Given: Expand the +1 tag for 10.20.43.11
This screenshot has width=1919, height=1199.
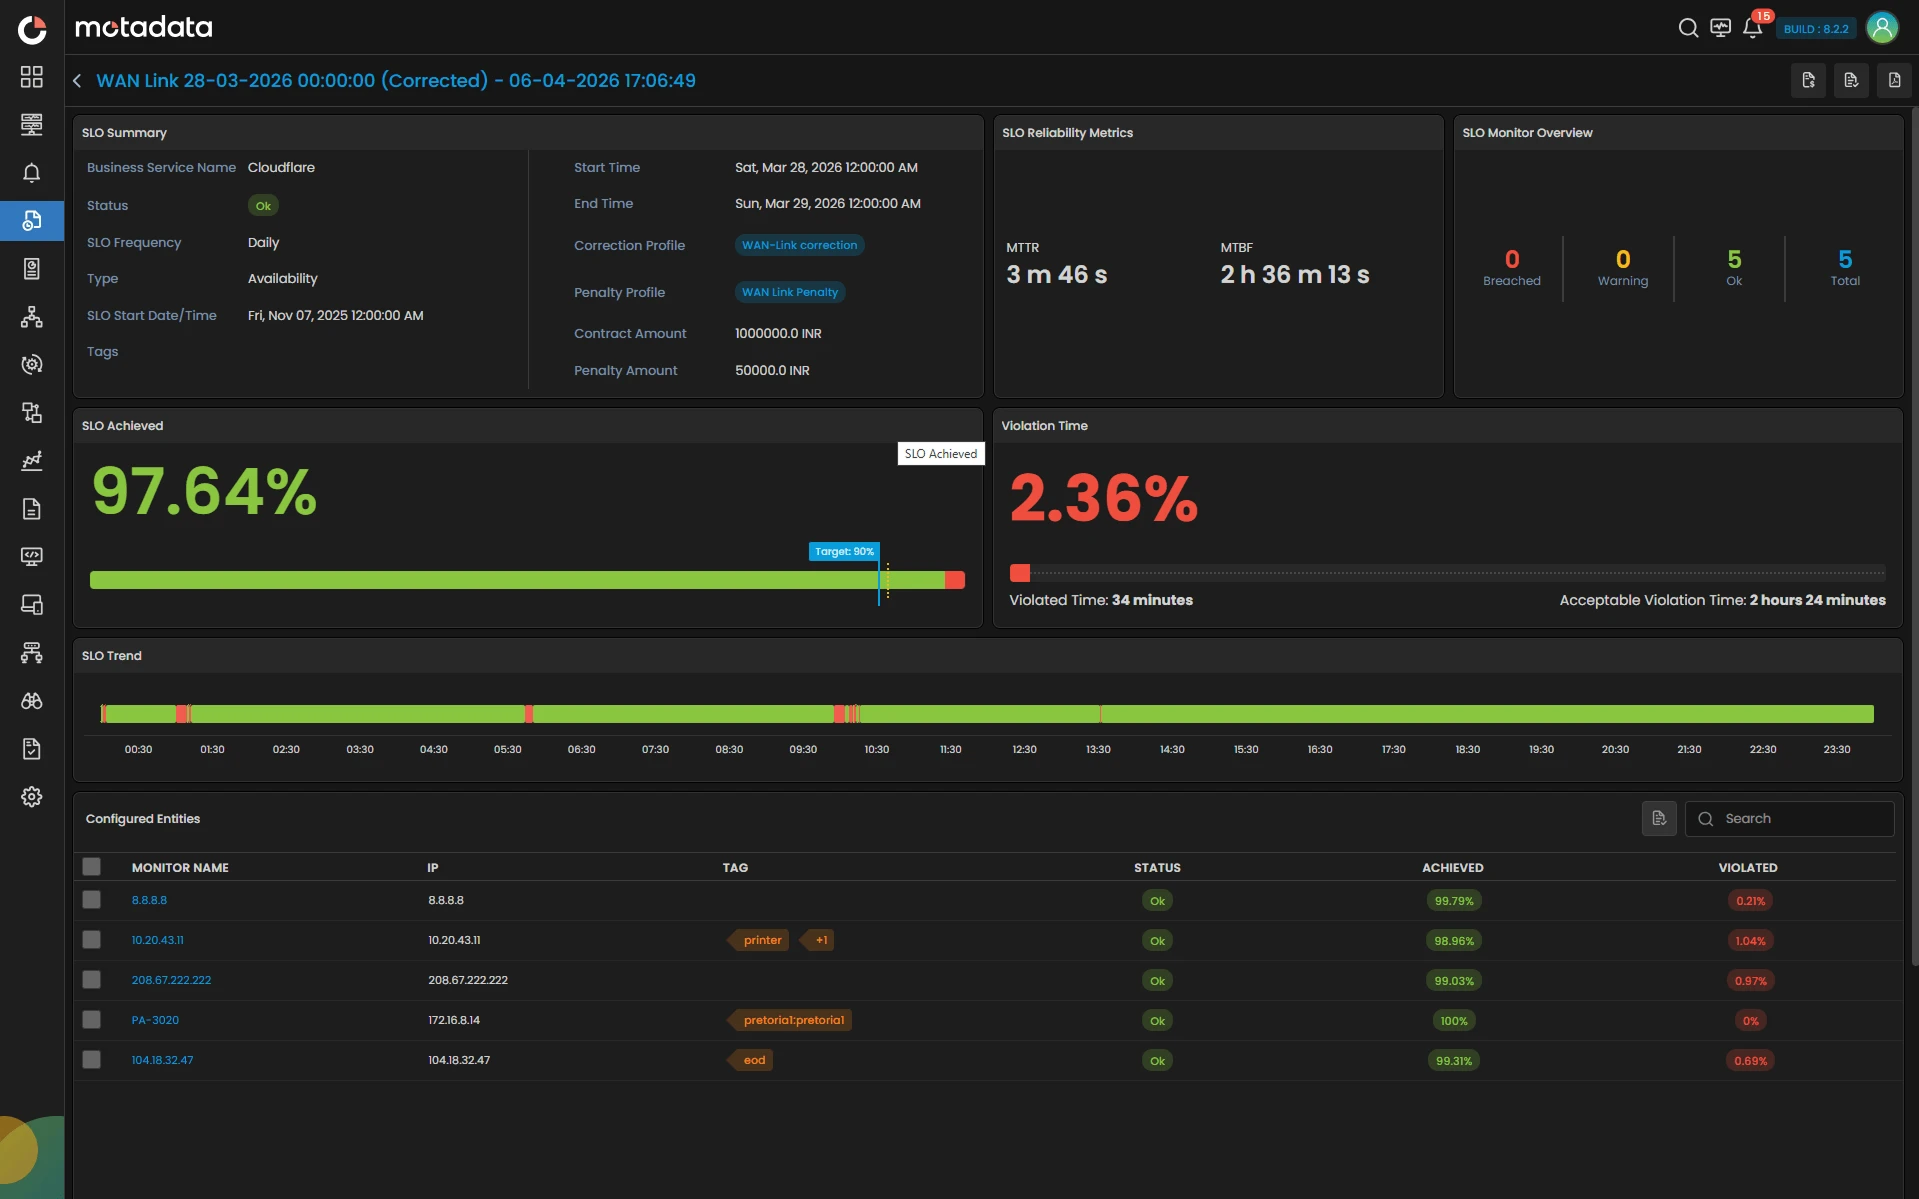Looking at the screenshot, I should pos(819,940).
